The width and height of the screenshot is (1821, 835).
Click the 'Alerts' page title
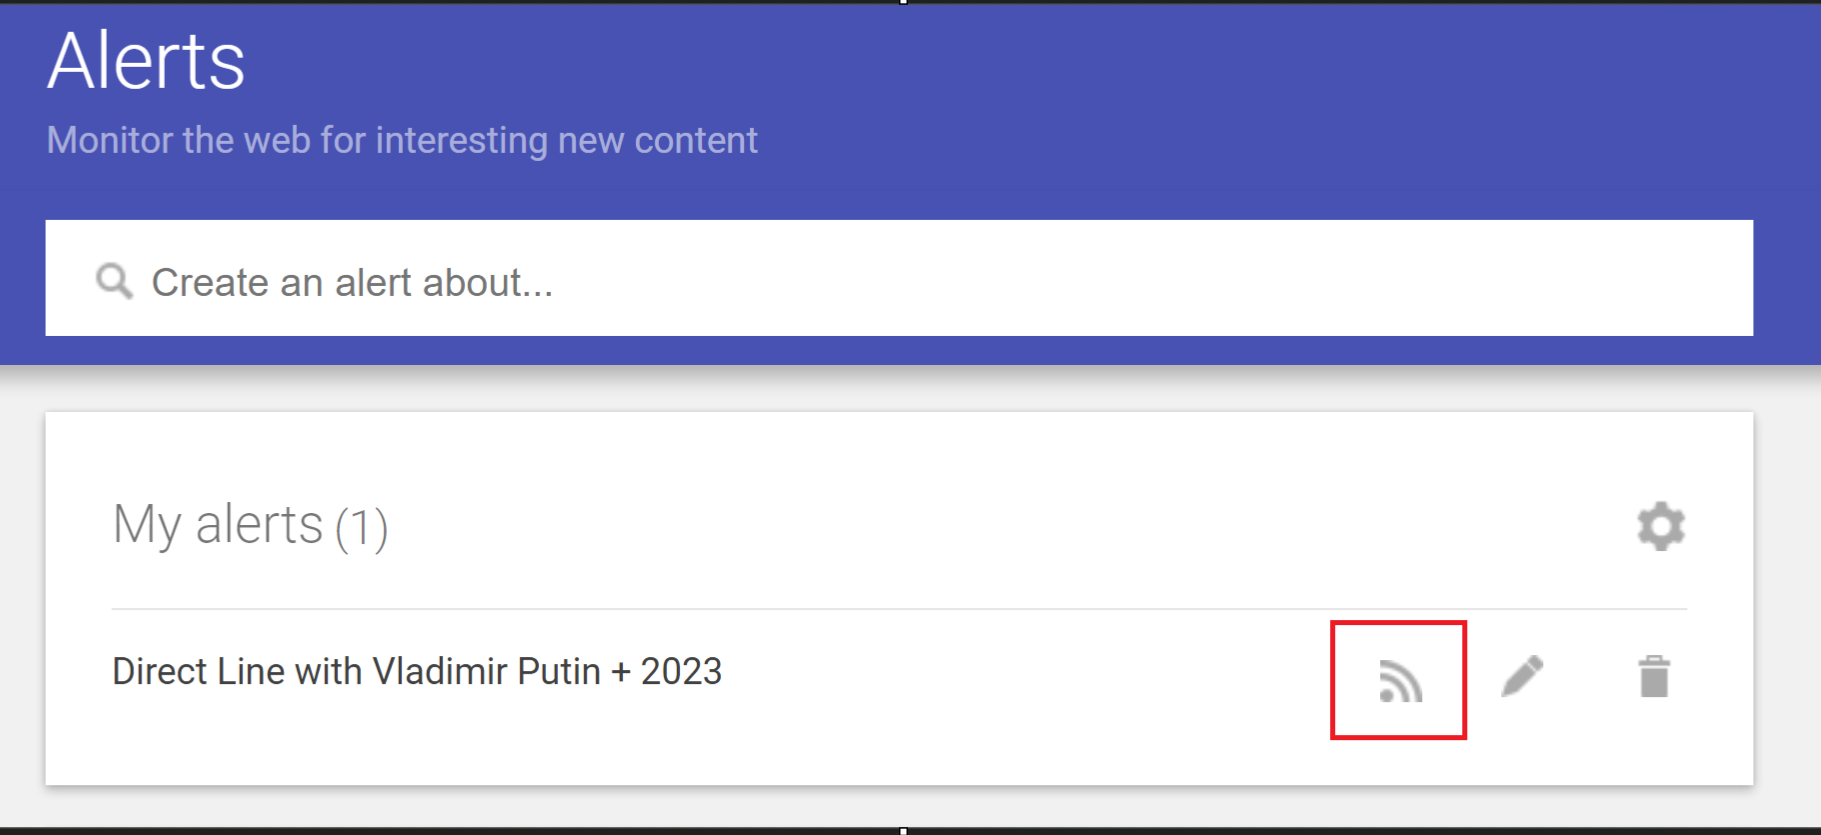146,61
